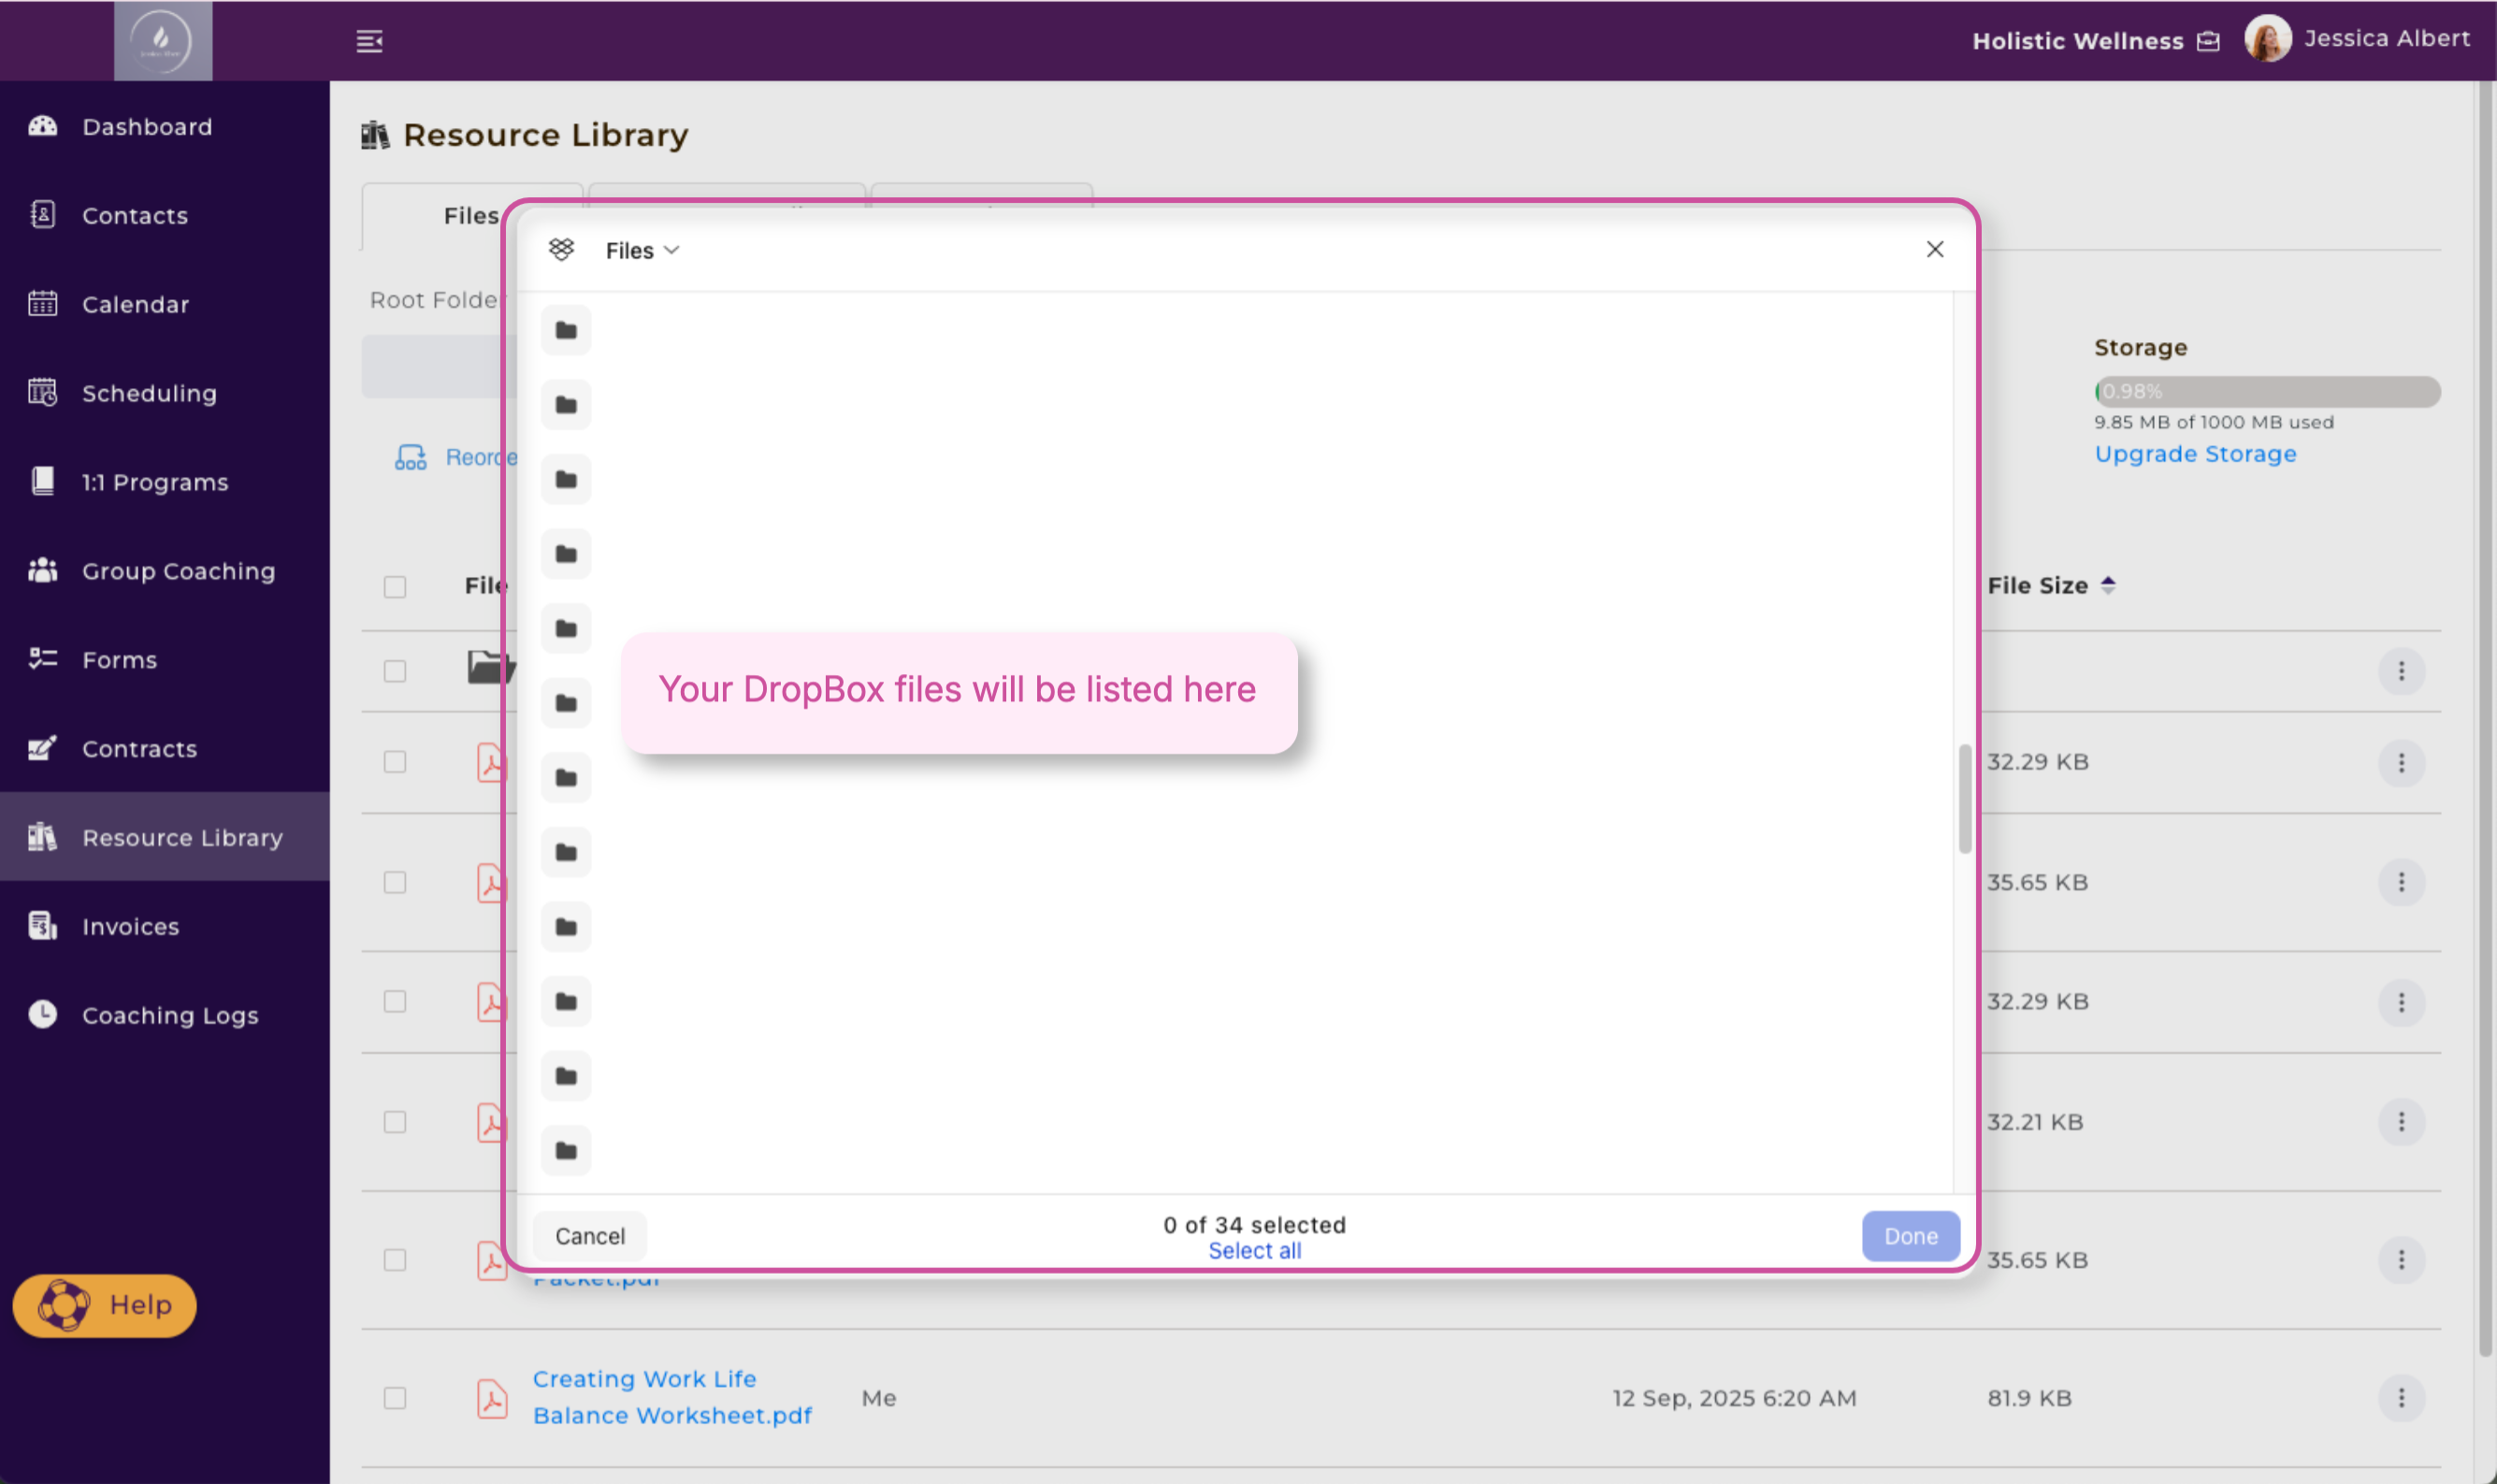The height and width of the screenshot is (1484, 2497).
Task: Click Select all in Dropbox dialog
Action: [x=1254, y=1251]
